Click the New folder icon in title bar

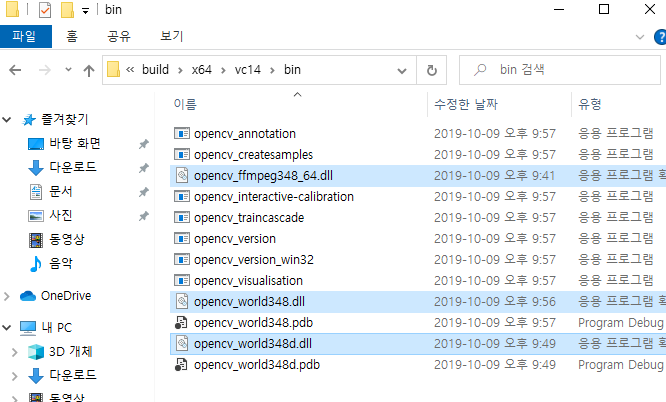click(x=67, y=9)
